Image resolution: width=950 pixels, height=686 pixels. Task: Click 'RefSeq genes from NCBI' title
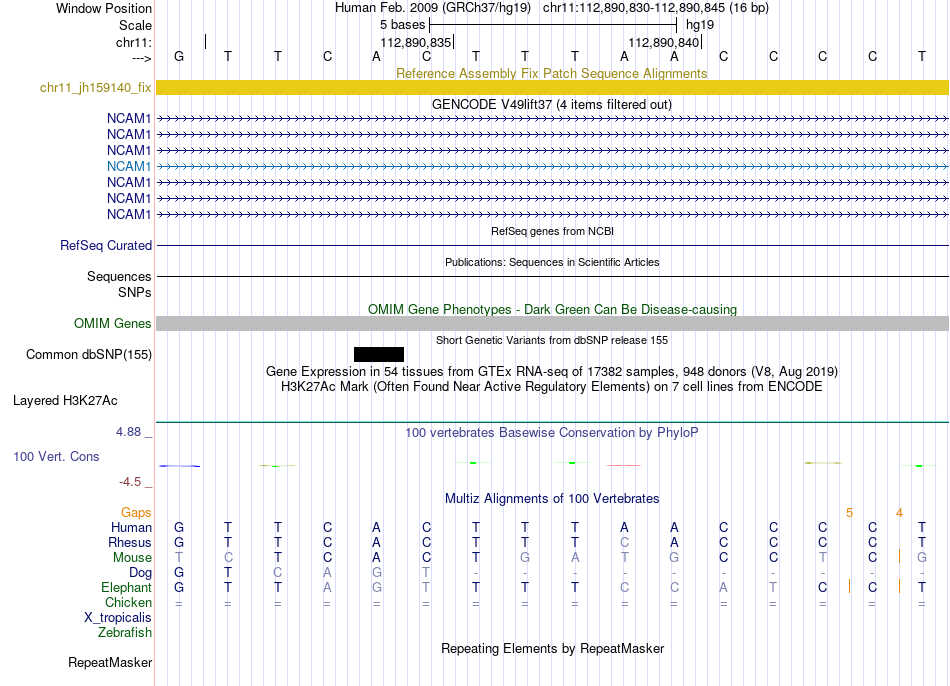click(552, 231)
